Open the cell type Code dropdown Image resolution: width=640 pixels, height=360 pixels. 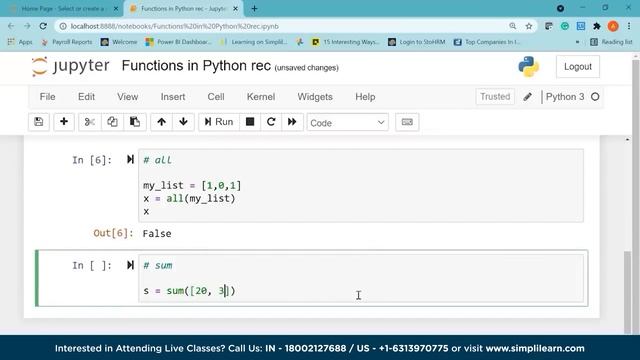(x=347, y=123)
